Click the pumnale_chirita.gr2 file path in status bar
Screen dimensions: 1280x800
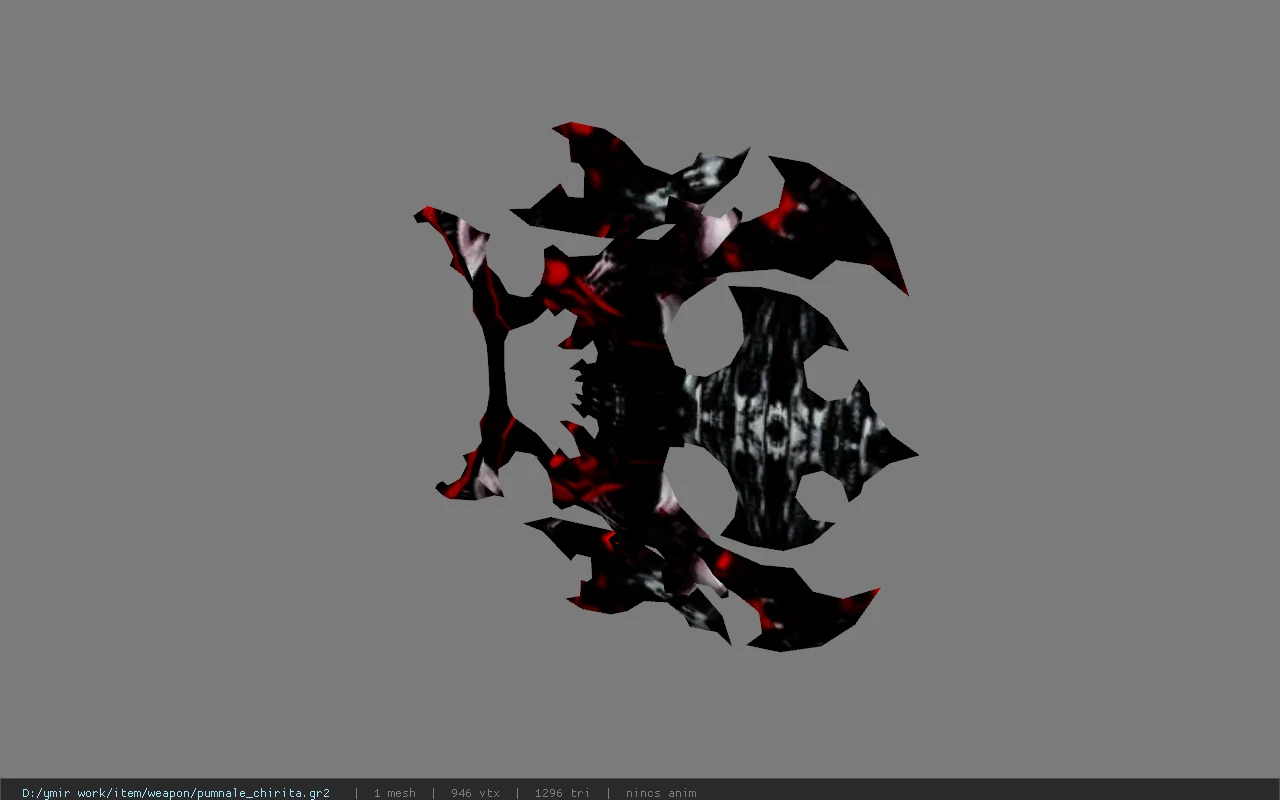pos(176,793)
